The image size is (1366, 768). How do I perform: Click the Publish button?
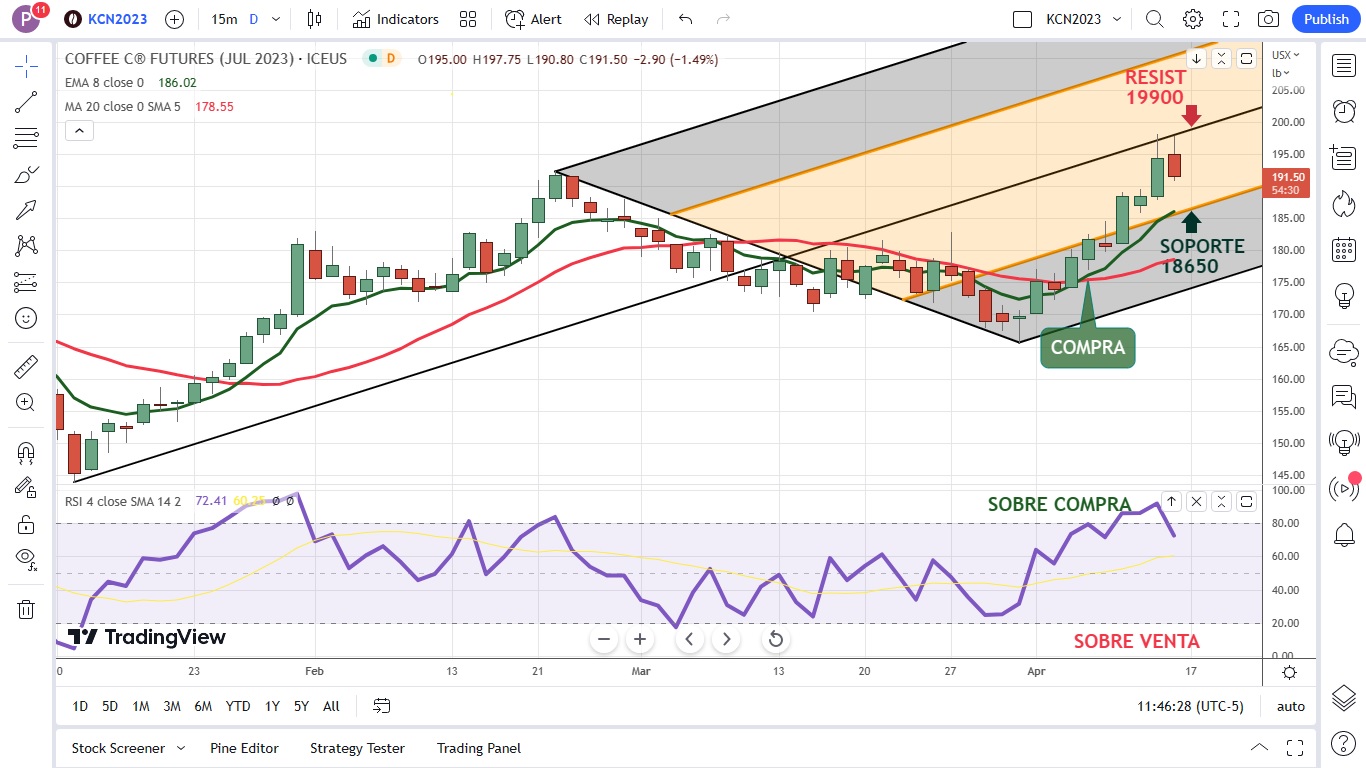point(1326,19)
